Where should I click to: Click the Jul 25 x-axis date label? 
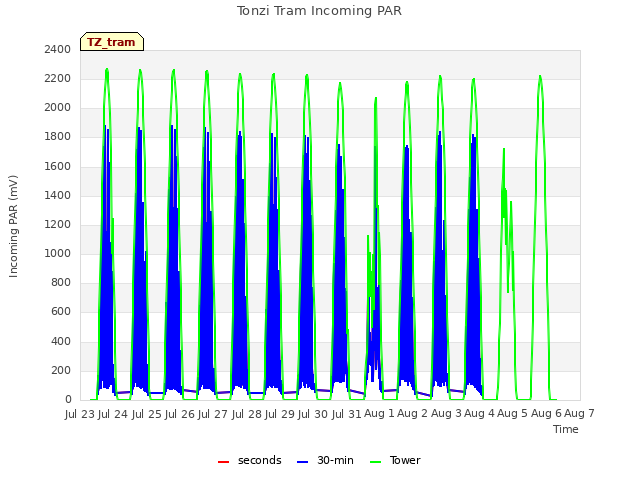(x=146, y=414)
